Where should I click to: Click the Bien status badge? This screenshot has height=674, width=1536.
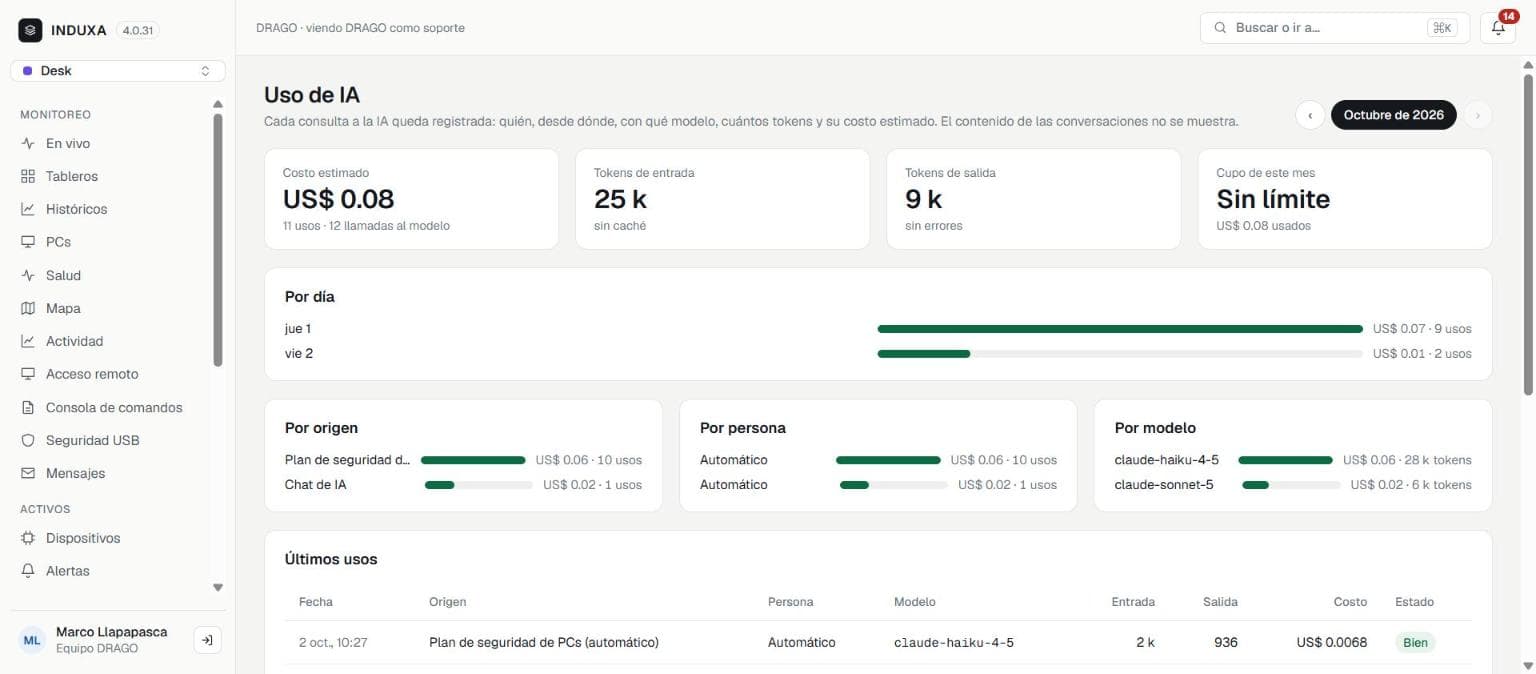coord(1415,643)
